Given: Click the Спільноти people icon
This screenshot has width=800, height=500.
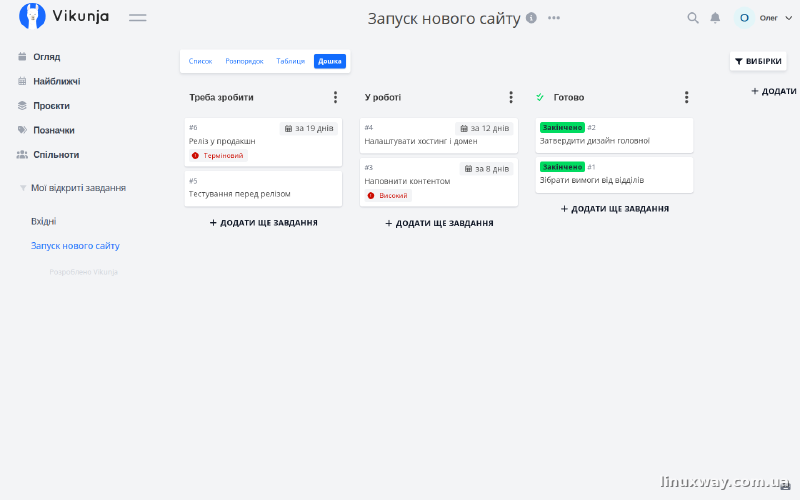Looking at the screenshot, I should (22, 154).
